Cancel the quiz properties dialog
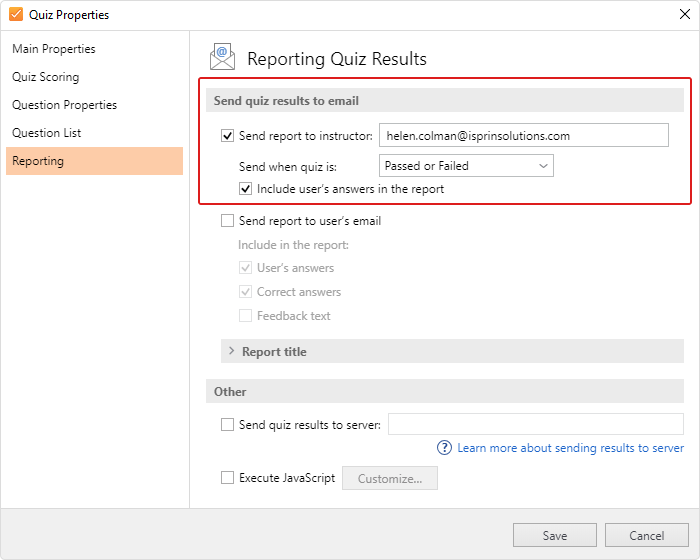Viewport: 700px width, 560px height. click(646, 535)
